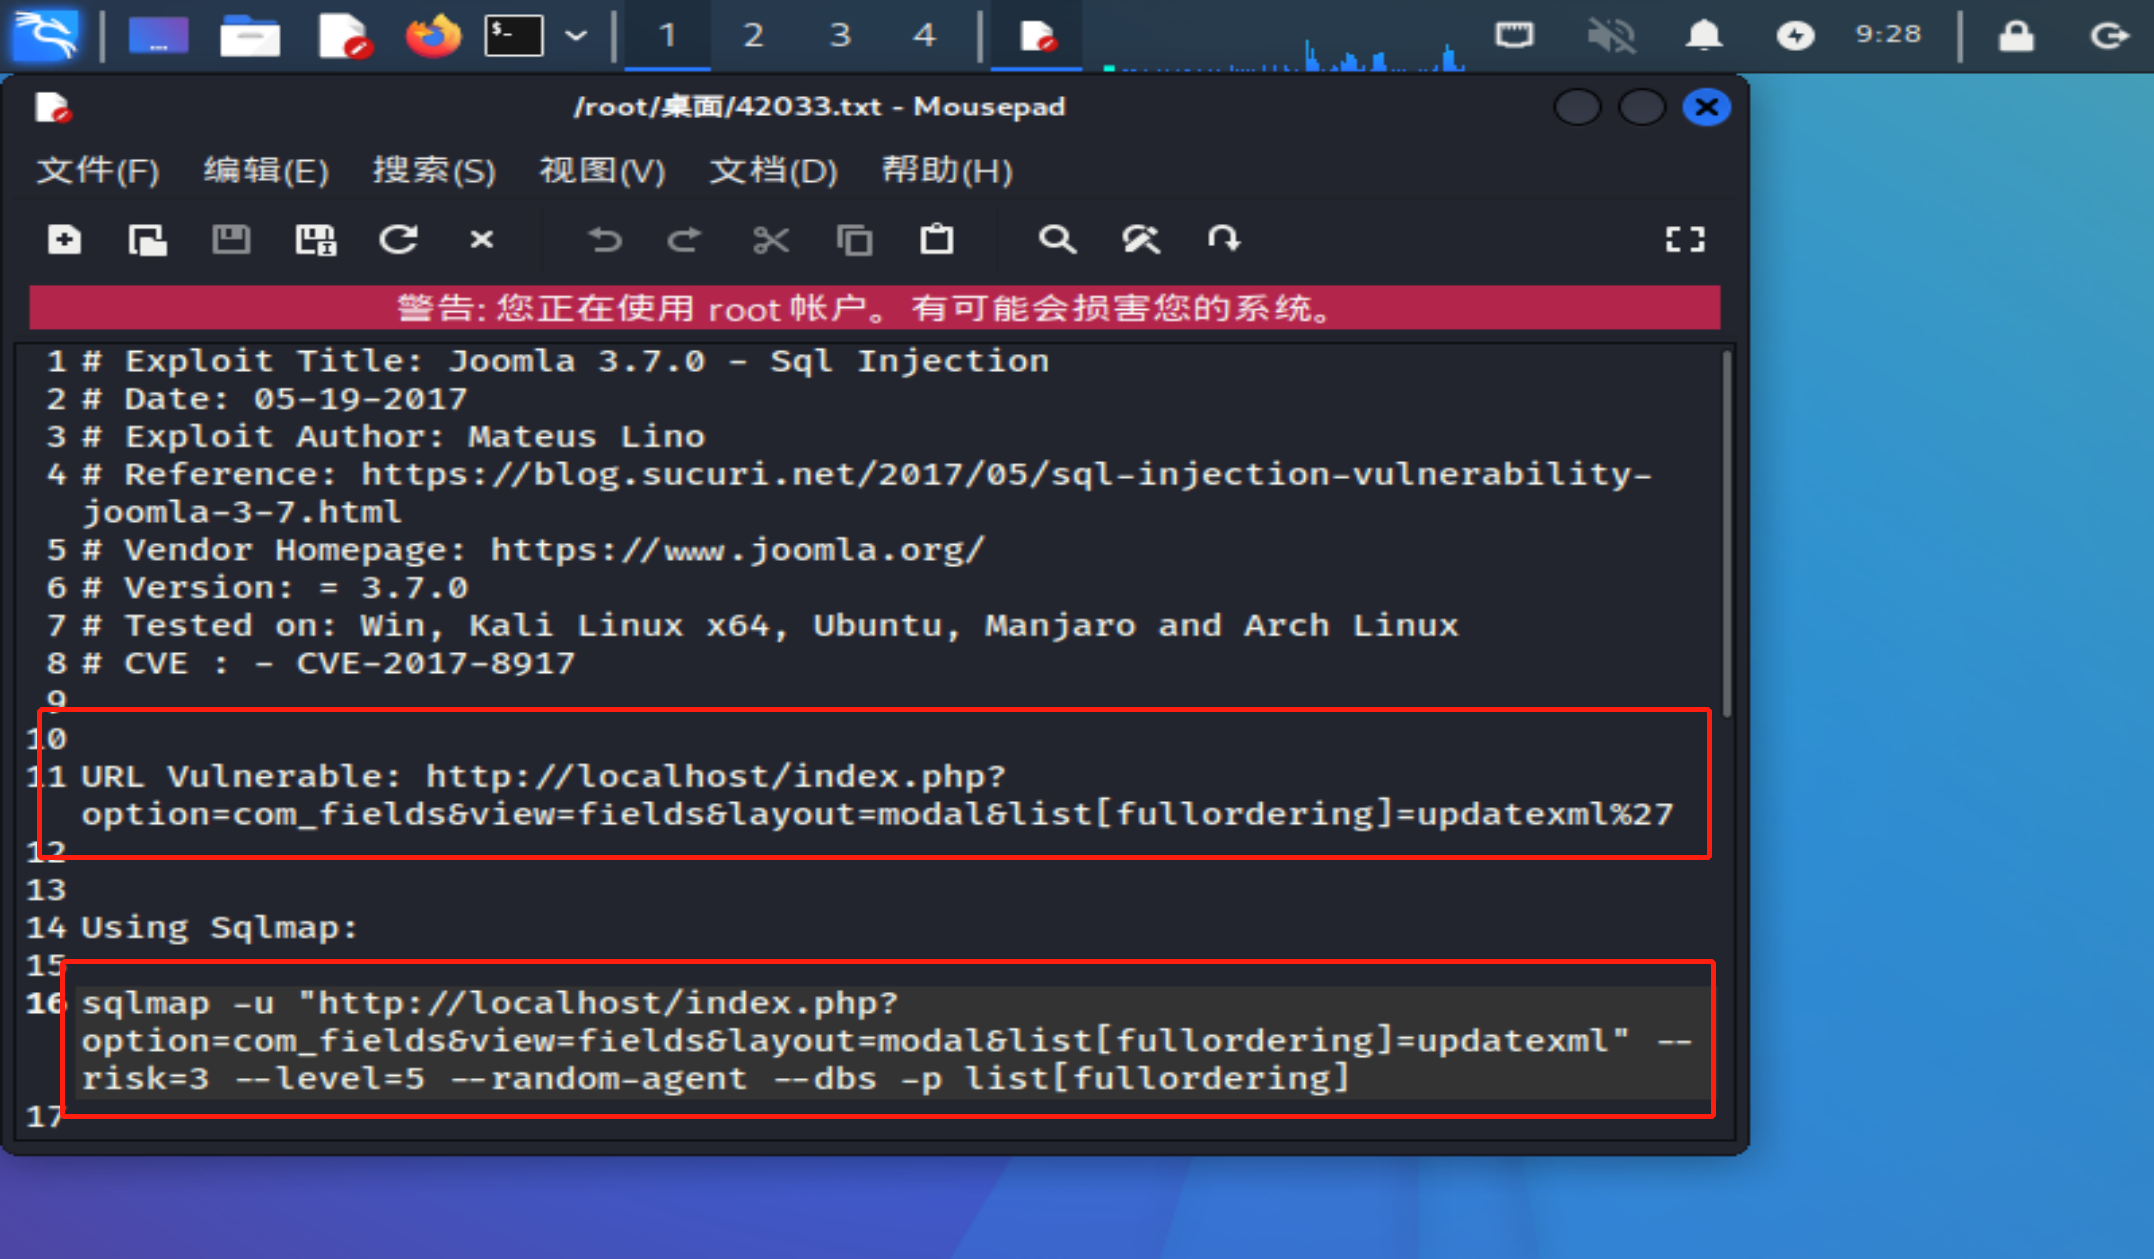2154x1259 pixels.
Task: Click the Undo arrow icon
Action: tap(604, 240)
